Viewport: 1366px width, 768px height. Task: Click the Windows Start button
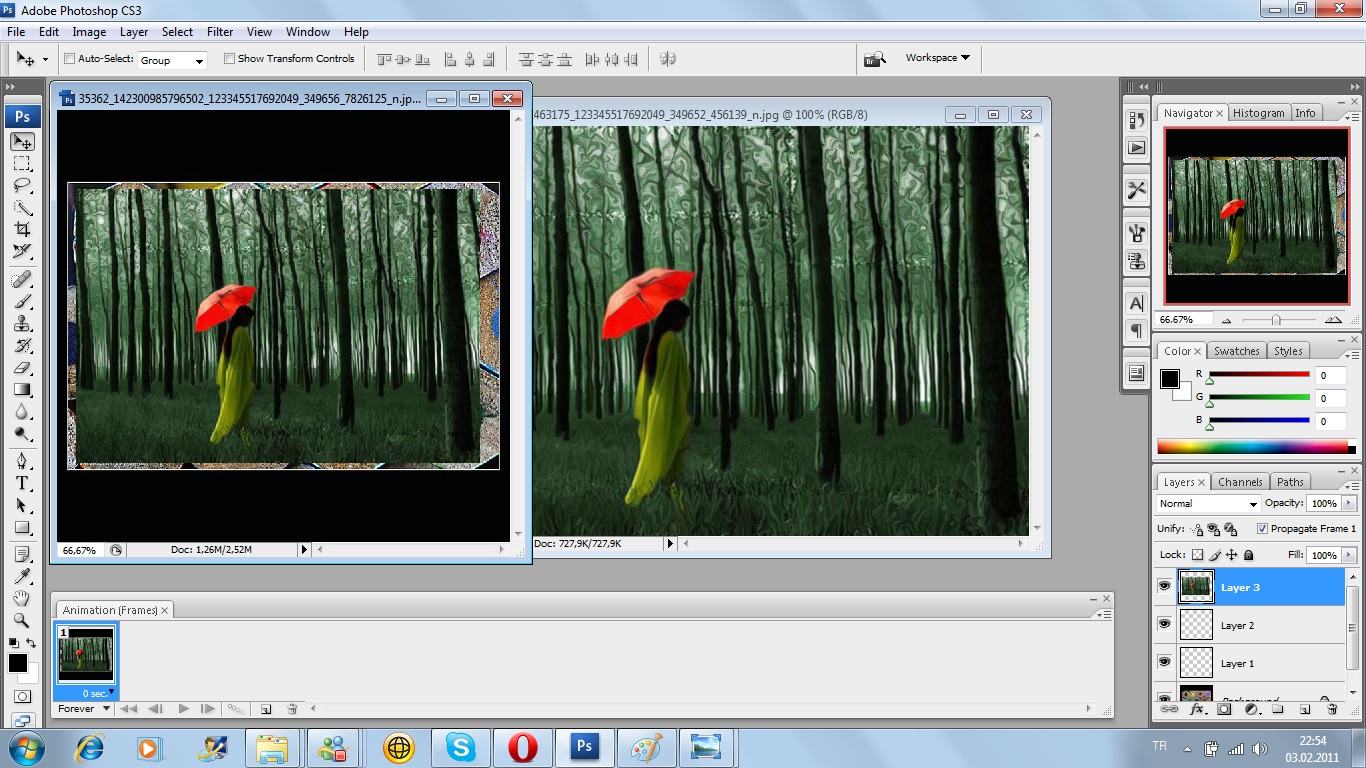(25, 747)
